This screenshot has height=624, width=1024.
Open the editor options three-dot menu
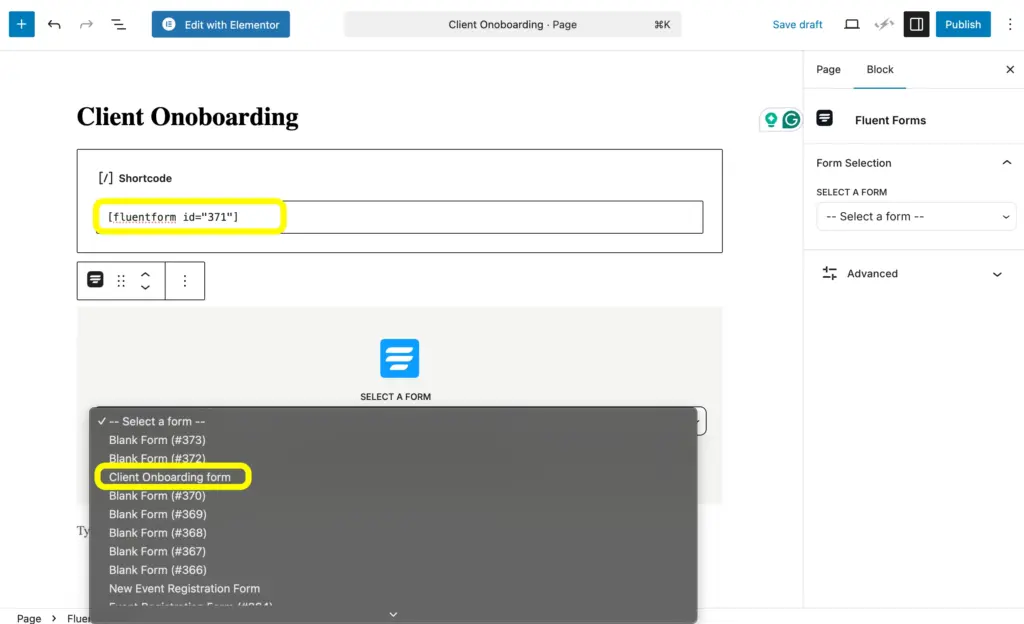1010,24
